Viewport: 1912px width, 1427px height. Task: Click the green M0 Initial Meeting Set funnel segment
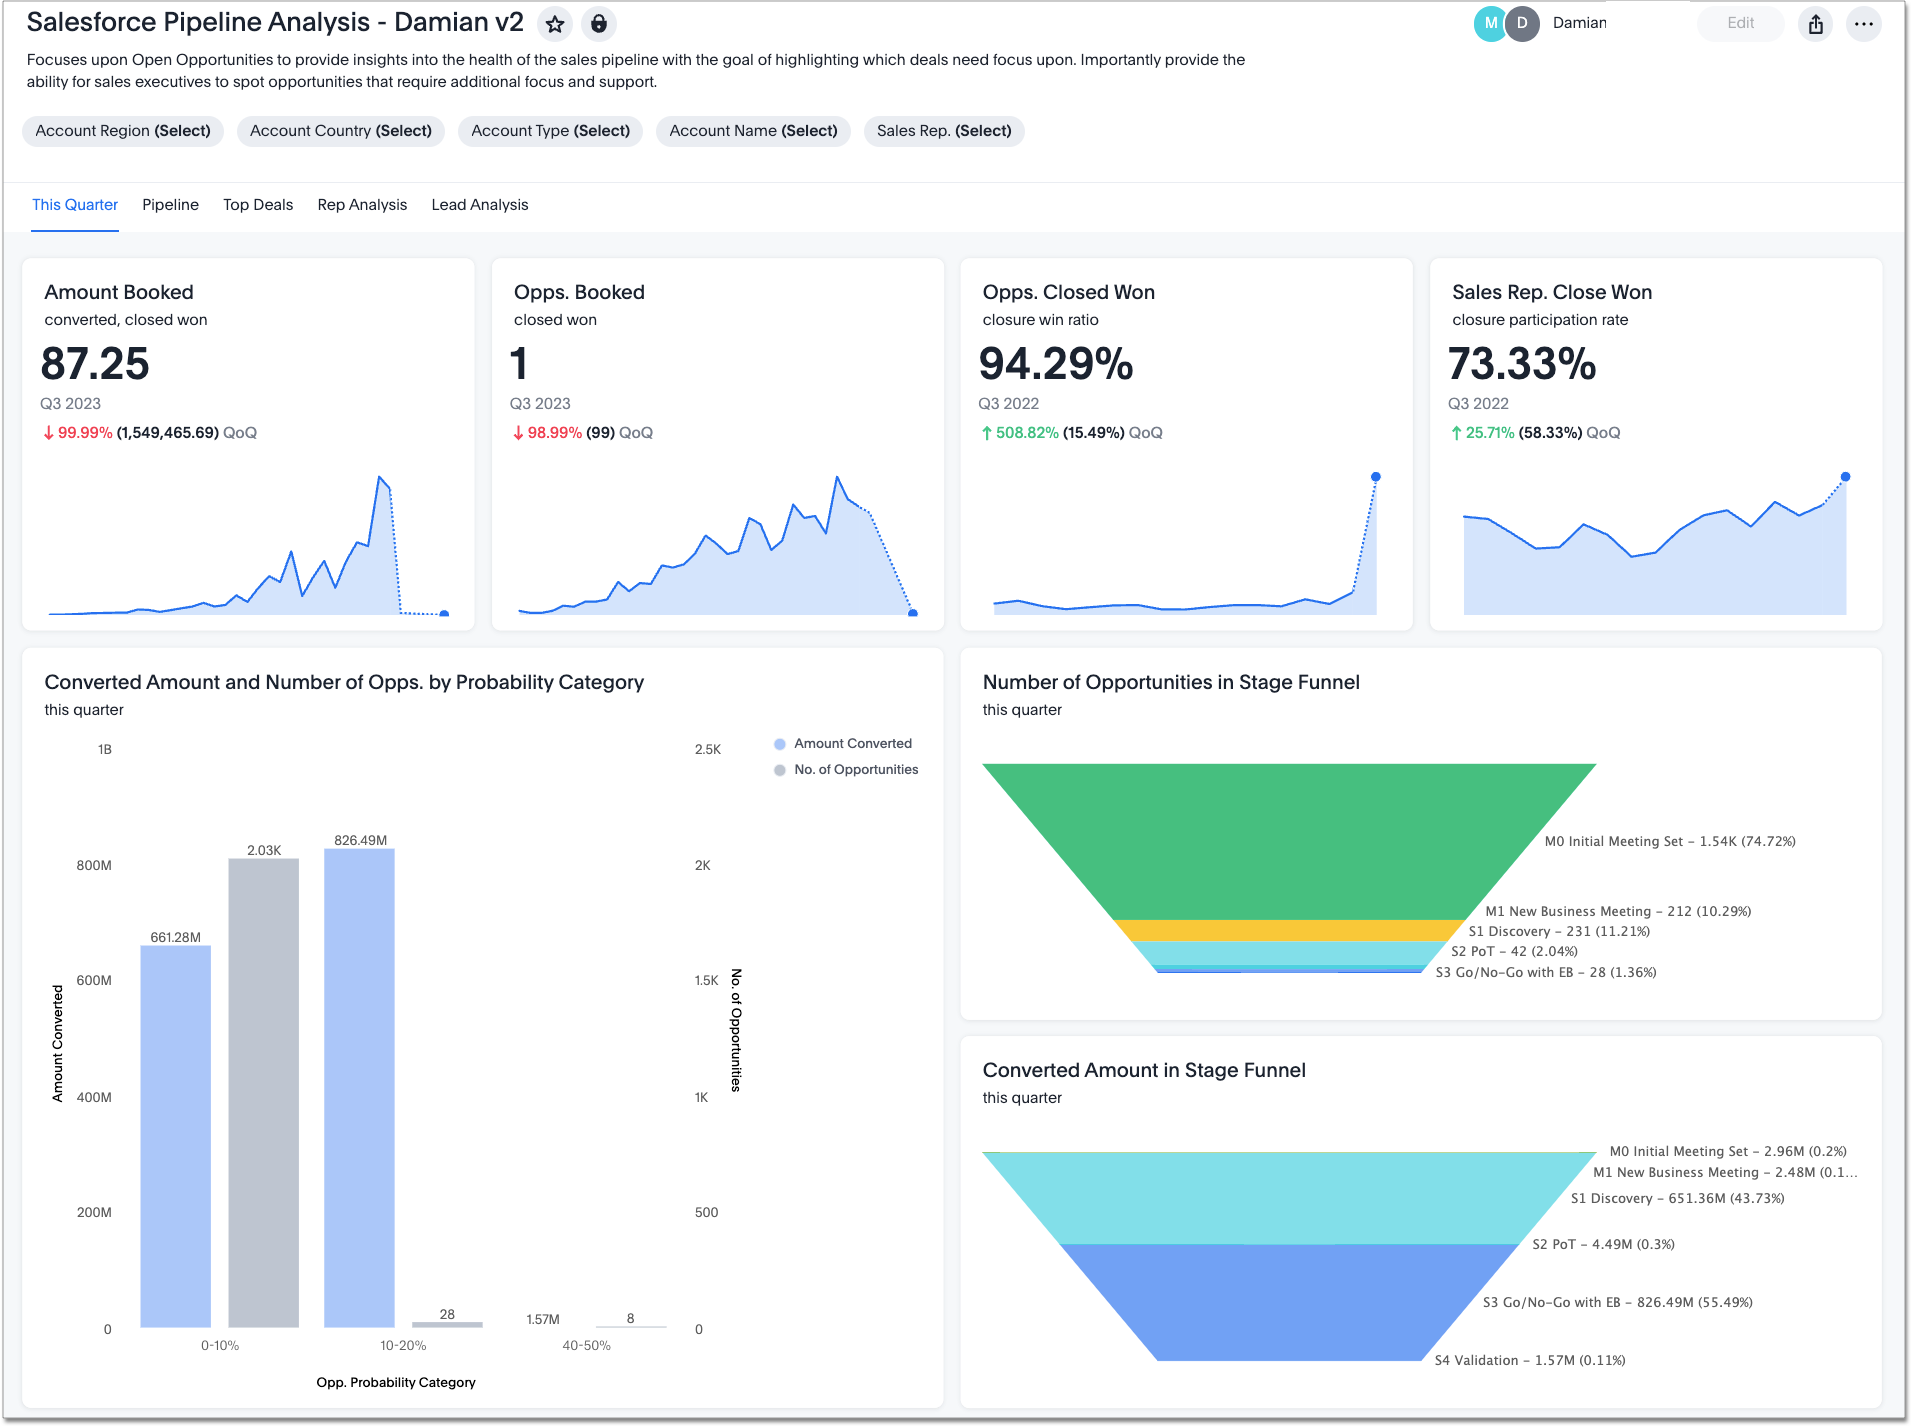[x=1289, y=841]
